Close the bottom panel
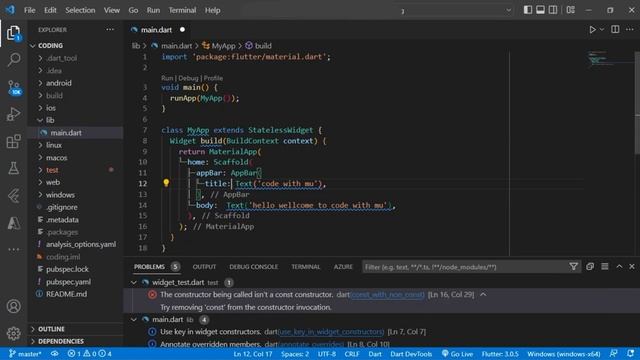 pyautogui.click(x=632, y=267)
